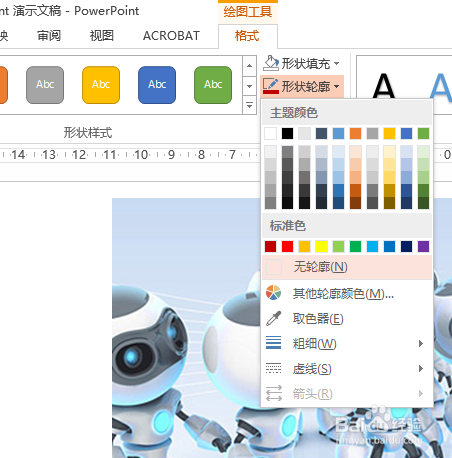Image resolution: width=452 pixels, height=458 pixels.
Task: Open 粗细(W) menu entry
Action: pos(347,343)
